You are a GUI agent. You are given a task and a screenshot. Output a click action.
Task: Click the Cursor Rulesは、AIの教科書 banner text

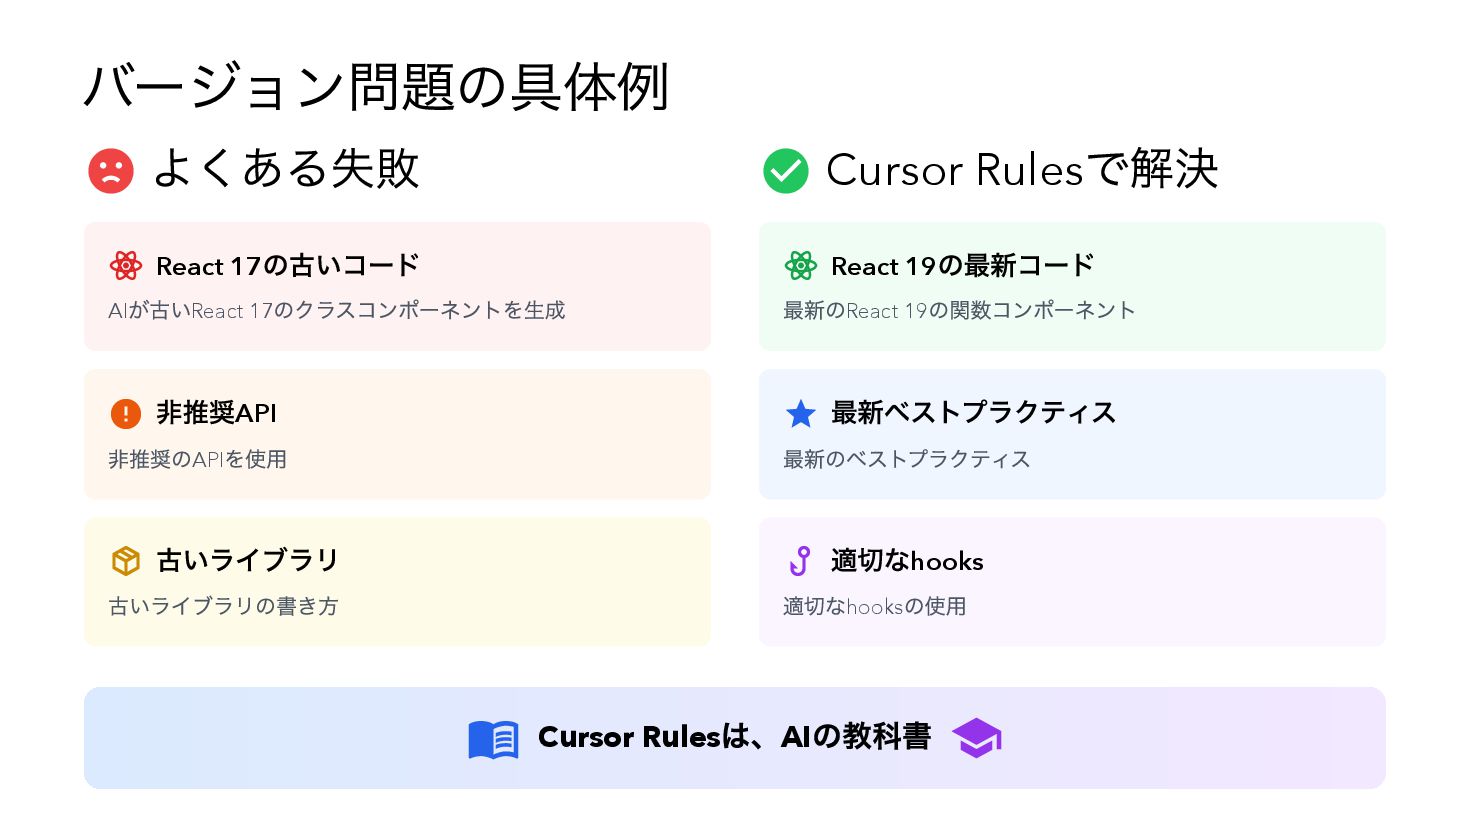click(734, 737)
